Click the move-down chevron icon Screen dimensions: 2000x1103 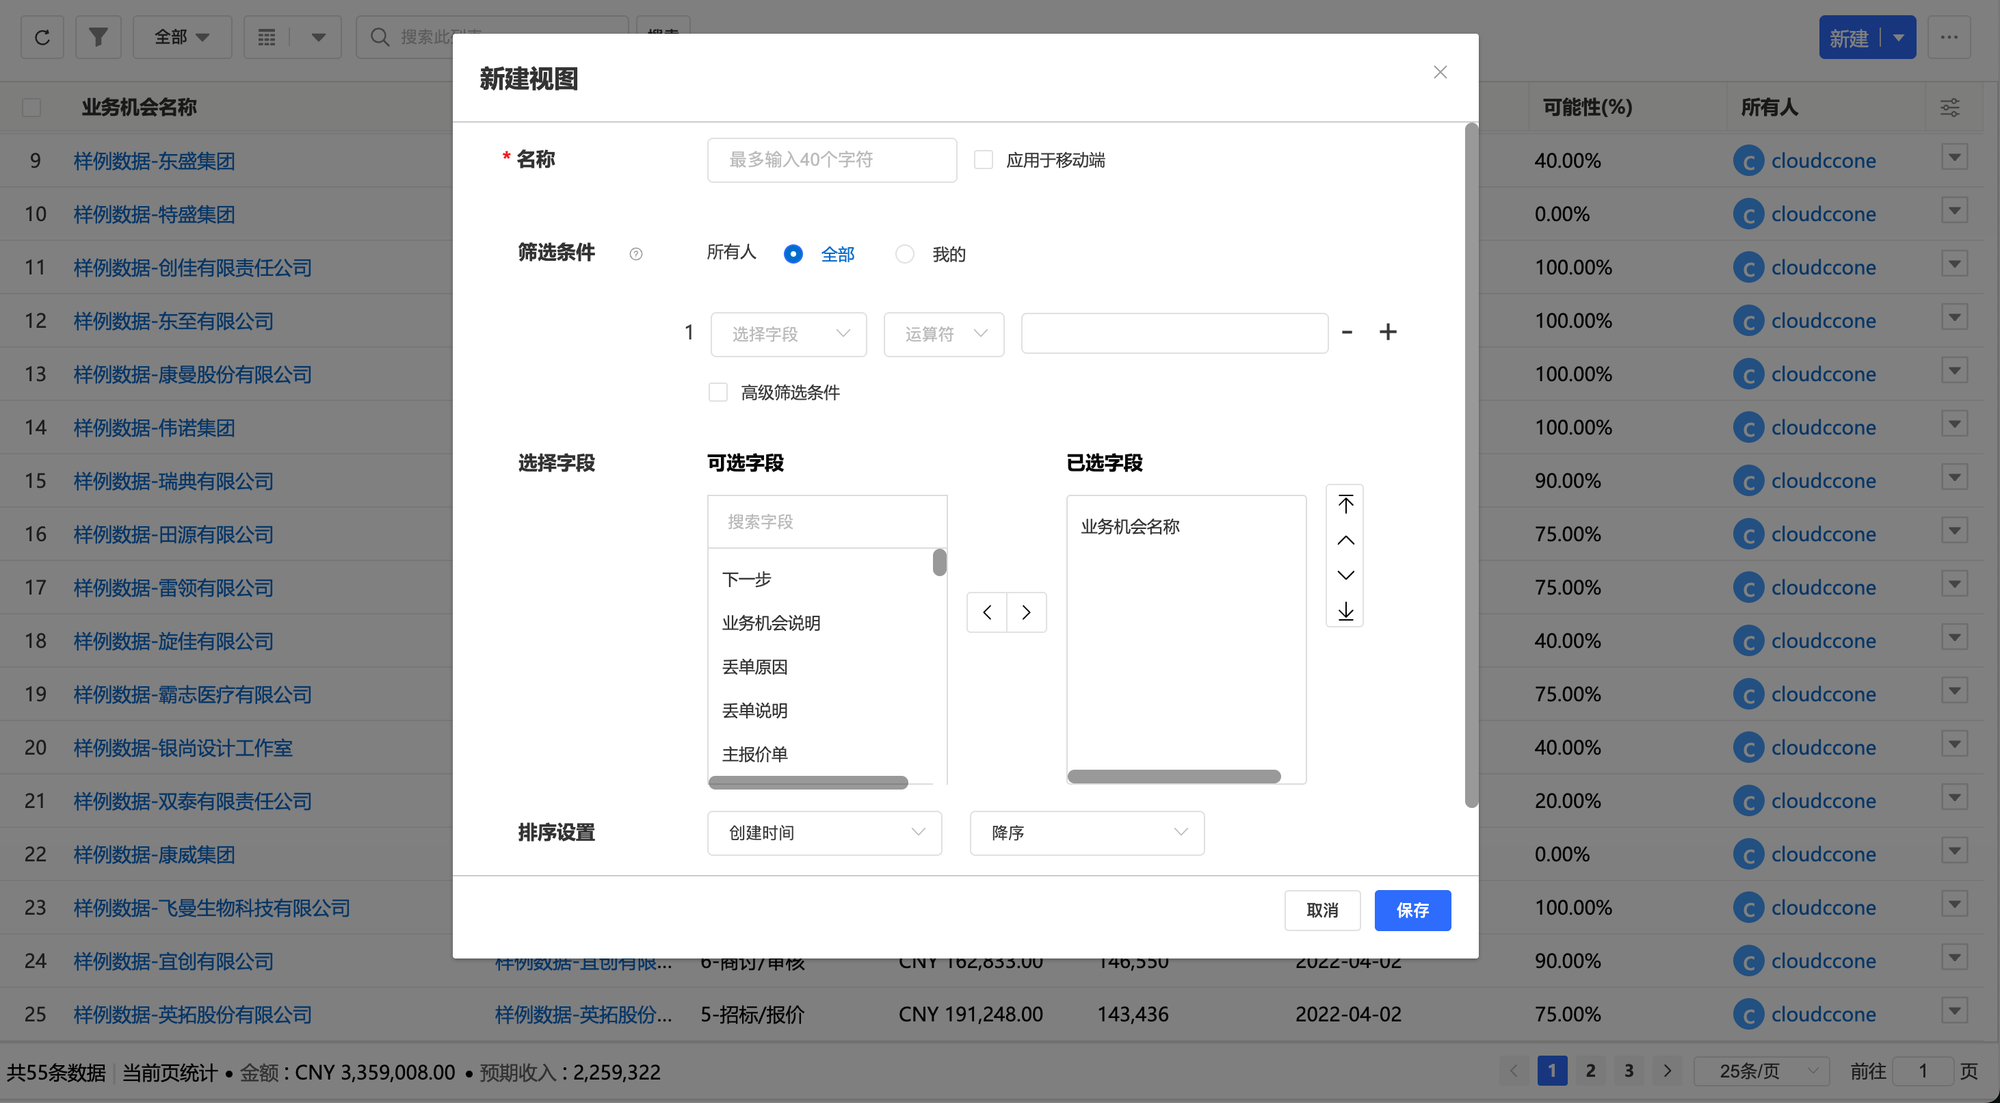[x=1345, y=575]
